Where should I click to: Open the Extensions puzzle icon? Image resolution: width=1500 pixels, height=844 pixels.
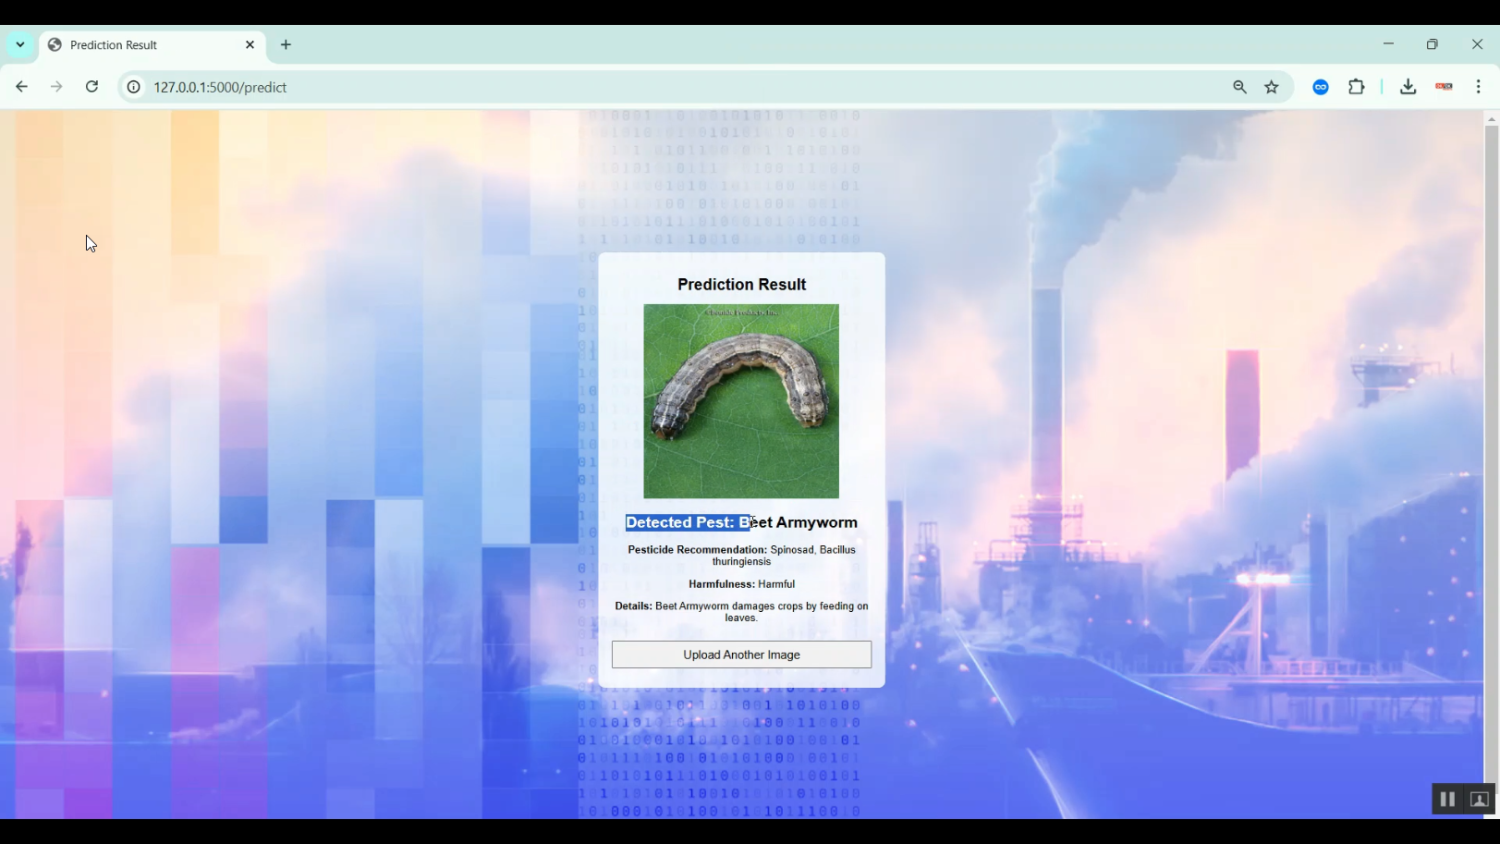1356,87
